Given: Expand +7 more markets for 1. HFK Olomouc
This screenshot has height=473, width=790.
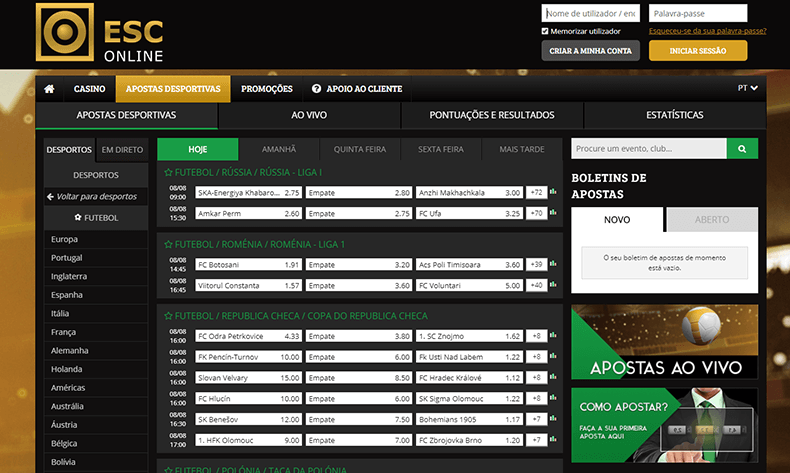Looking at the screenshot, I should pyautogui.click(x=537, y=440).
